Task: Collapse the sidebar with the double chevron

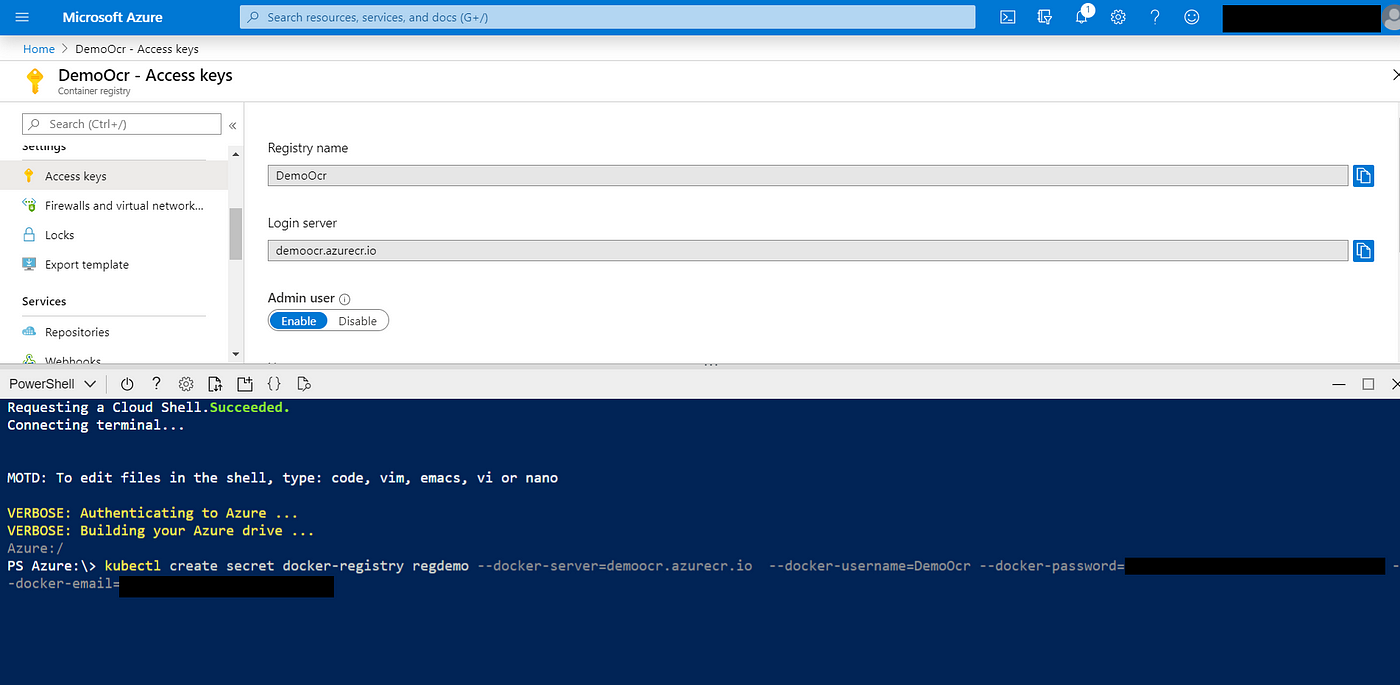Action: [x=233, y=125]
